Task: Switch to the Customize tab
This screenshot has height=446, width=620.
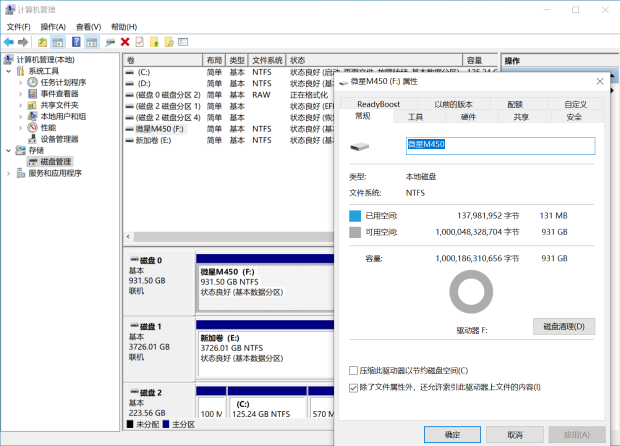Action: point(576,104)
